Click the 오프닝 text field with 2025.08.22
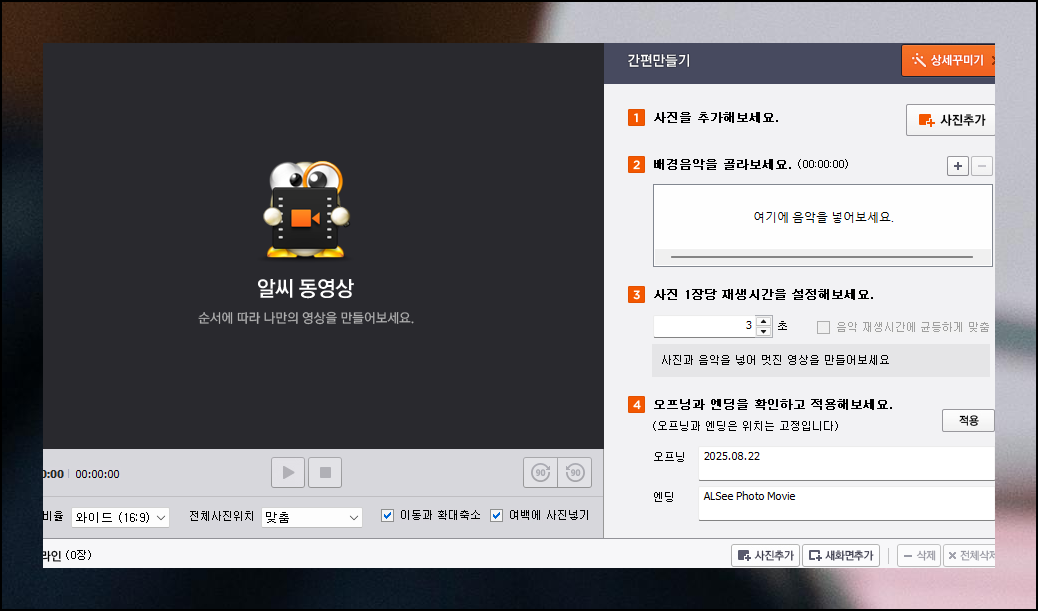The image size is (1038, 611). pos(847,463)
